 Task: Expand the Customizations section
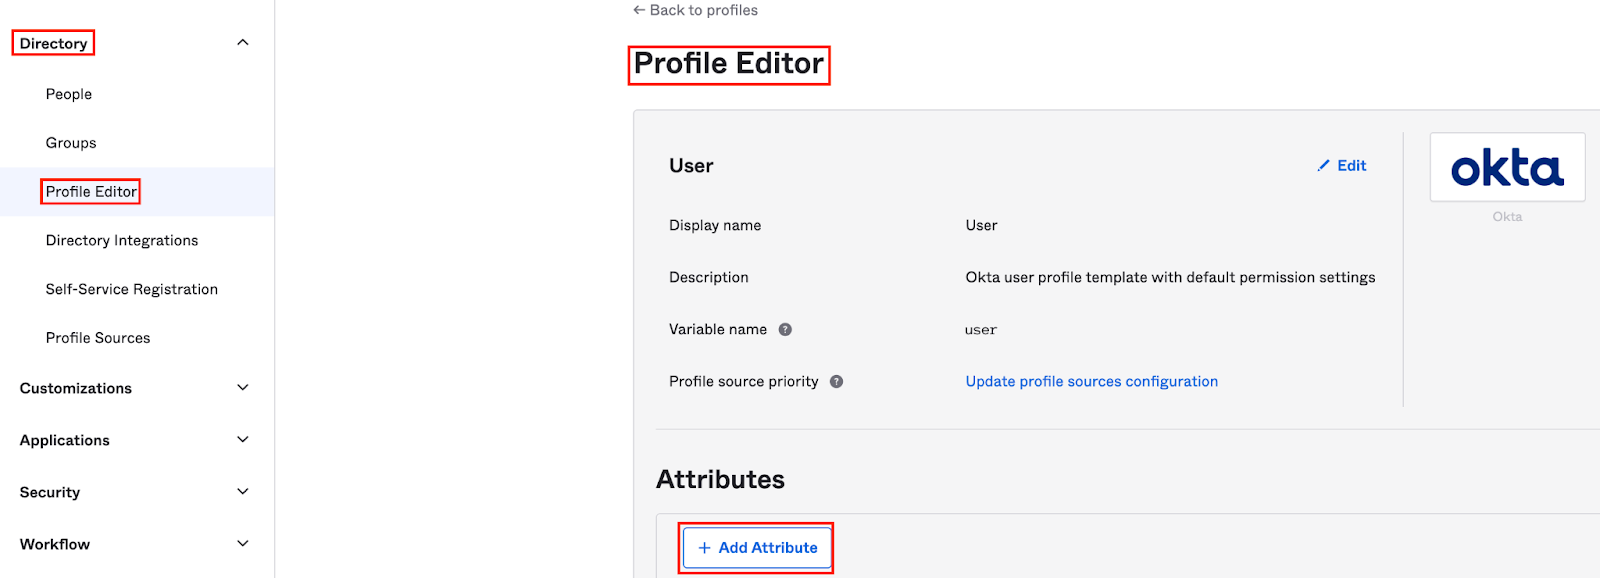click(242, 388)
